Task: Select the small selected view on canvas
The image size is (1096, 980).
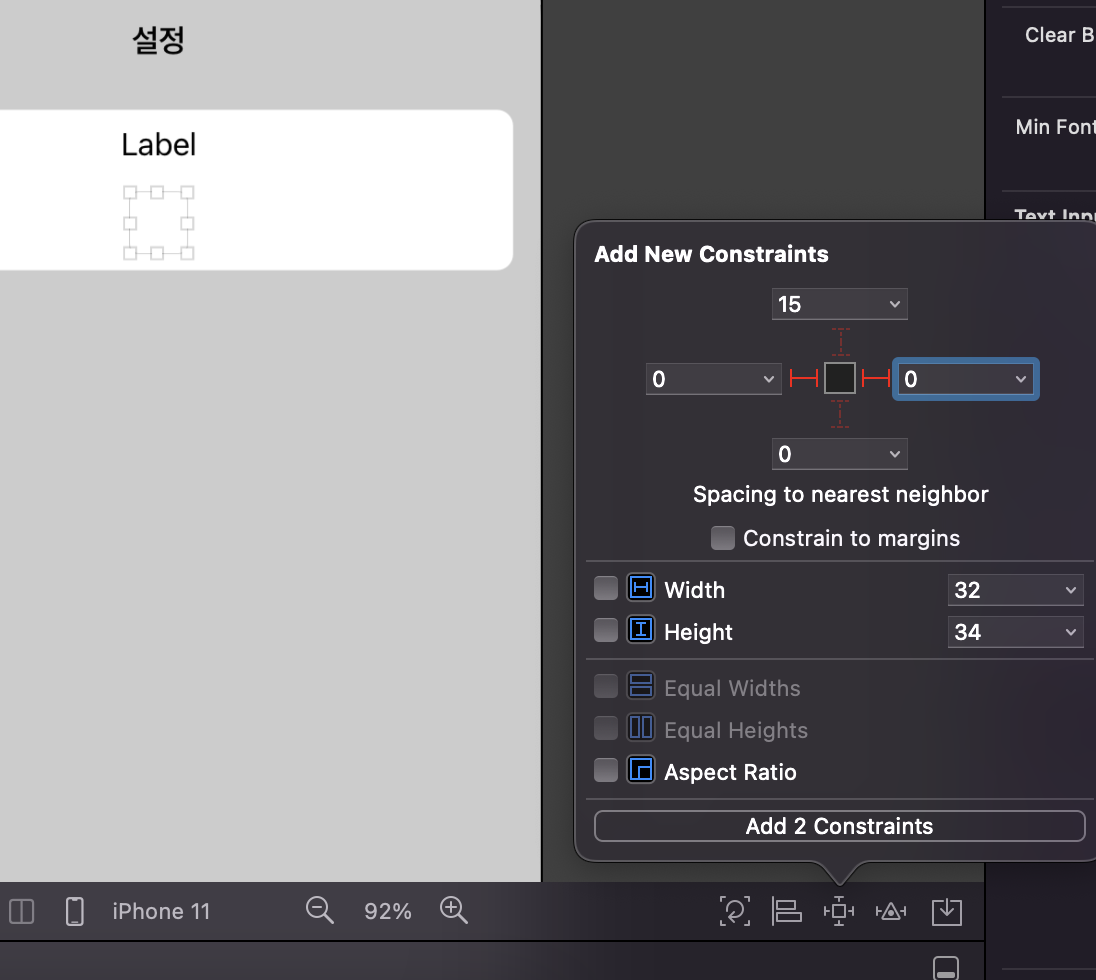Action: [x=158, y=223]
